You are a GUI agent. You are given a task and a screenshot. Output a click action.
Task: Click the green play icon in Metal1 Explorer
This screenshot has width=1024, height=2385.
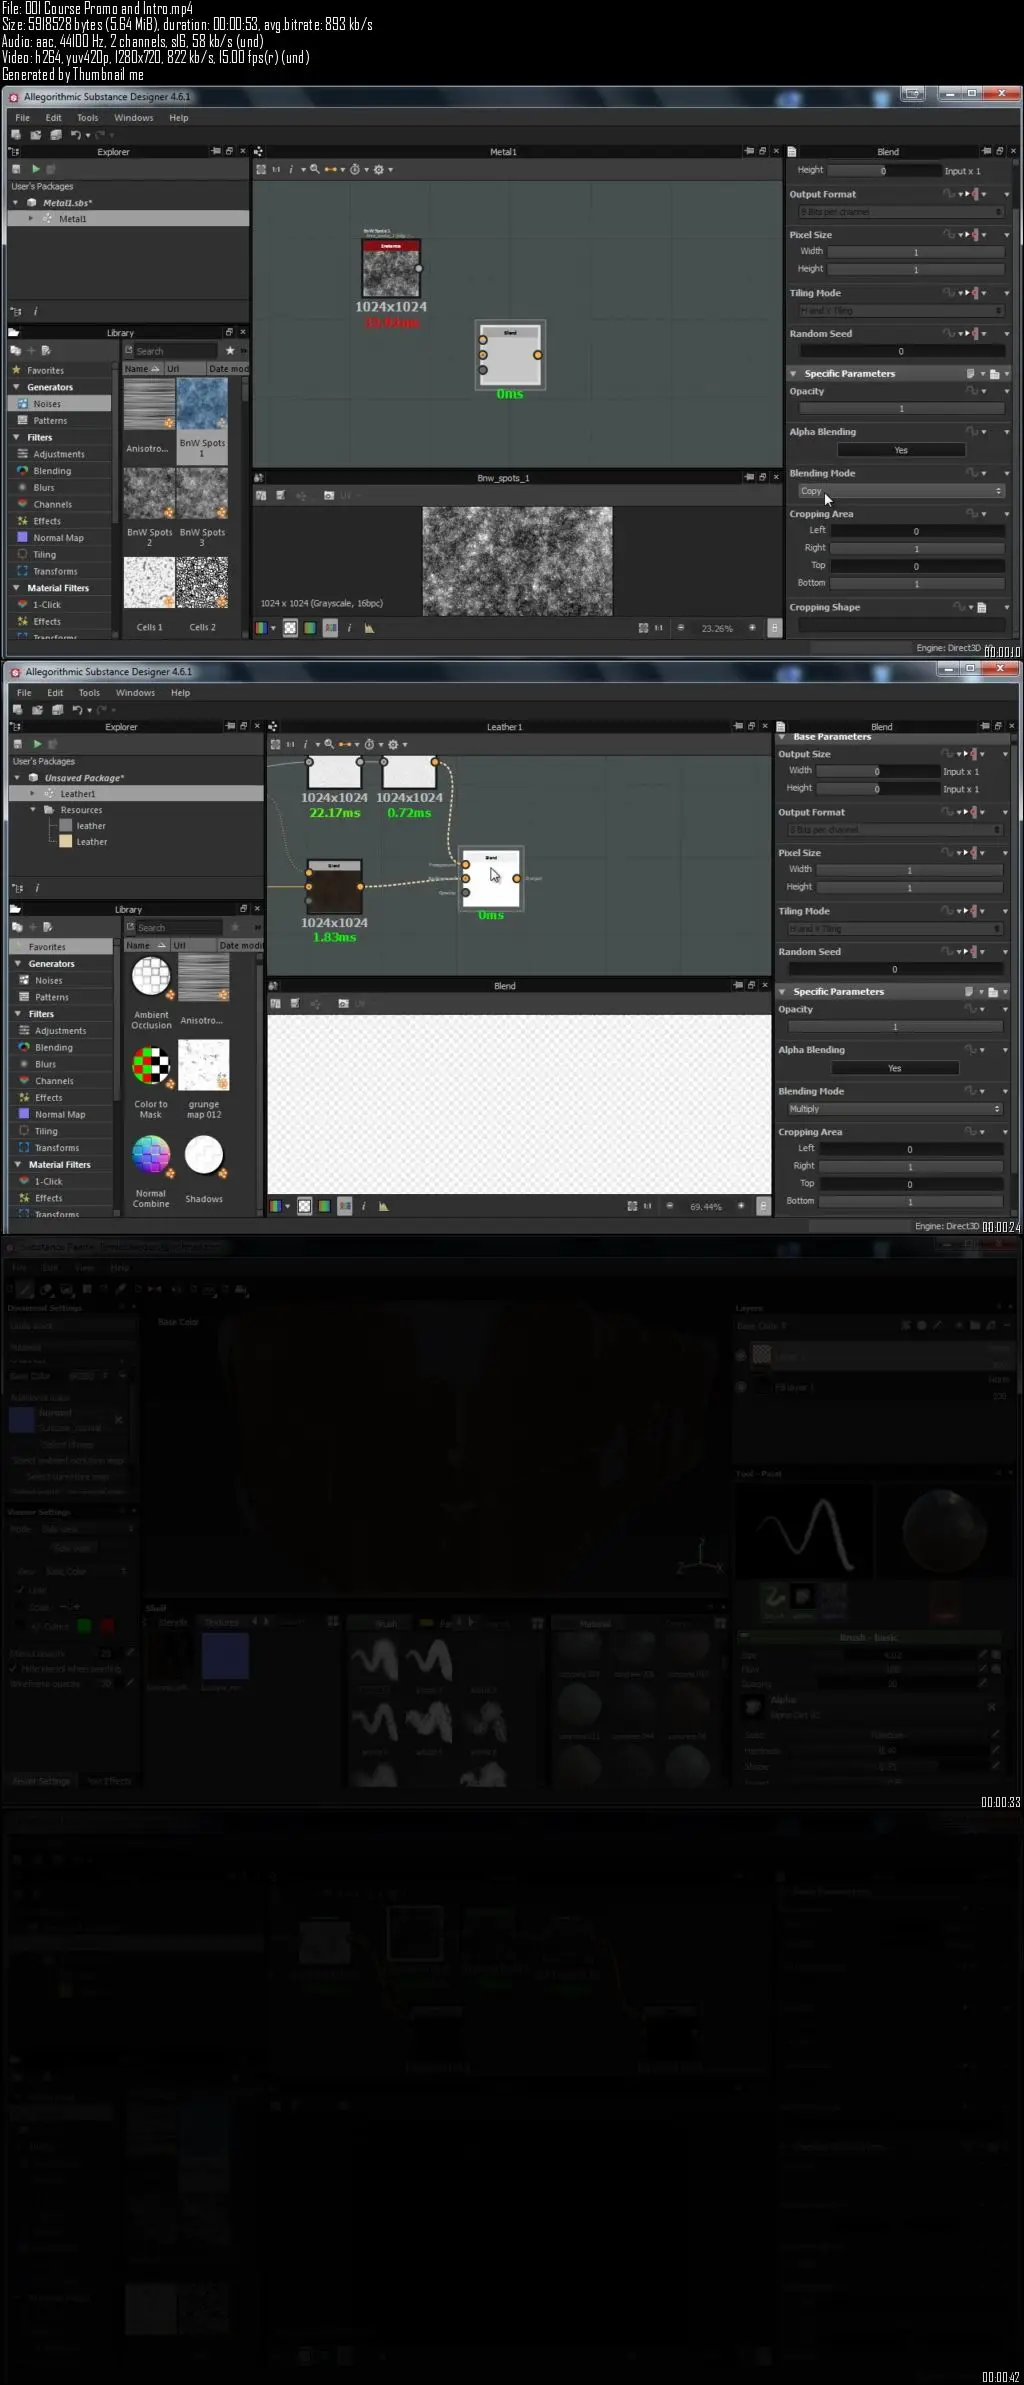point(36,169)
